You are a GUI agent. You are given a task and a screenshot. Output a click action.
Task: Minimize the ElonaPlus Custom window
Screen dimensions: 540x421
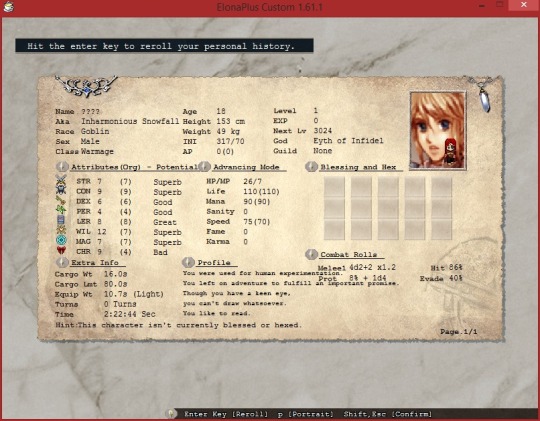(x=482, y=5)
